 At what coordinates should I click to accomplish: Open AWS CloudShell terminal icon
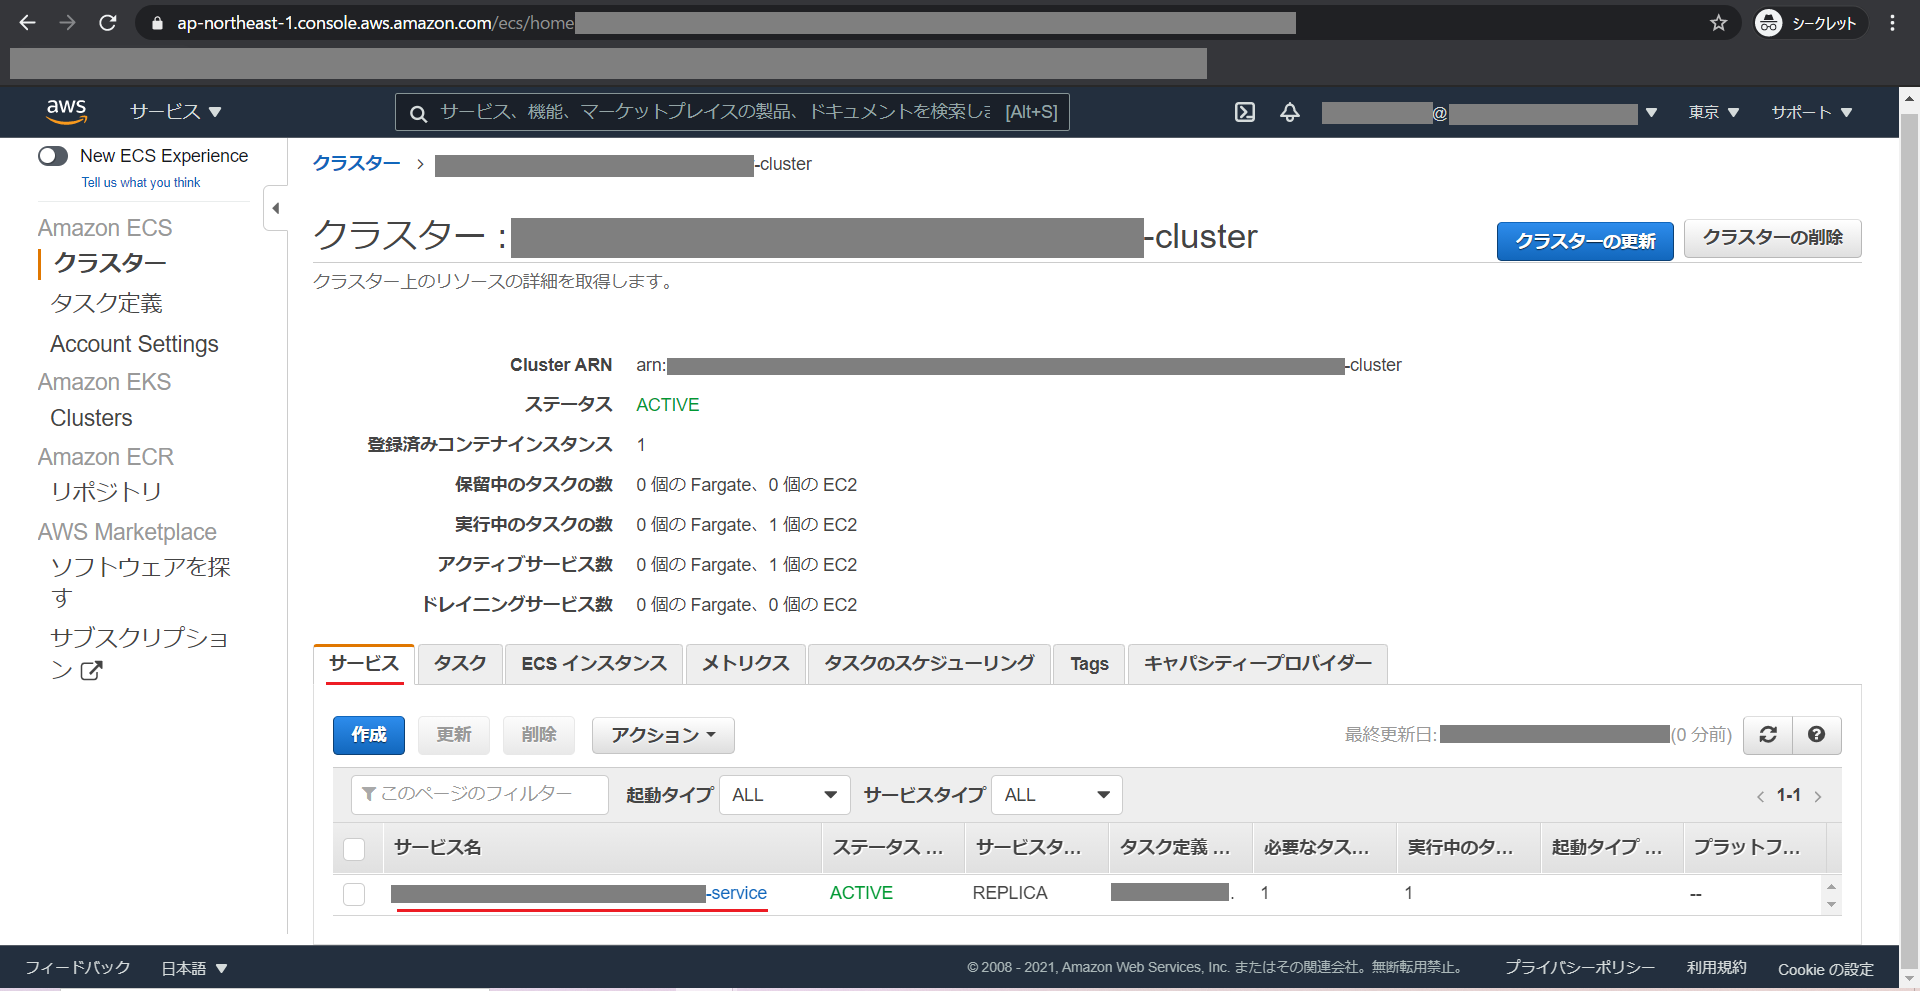(1245, 112)
